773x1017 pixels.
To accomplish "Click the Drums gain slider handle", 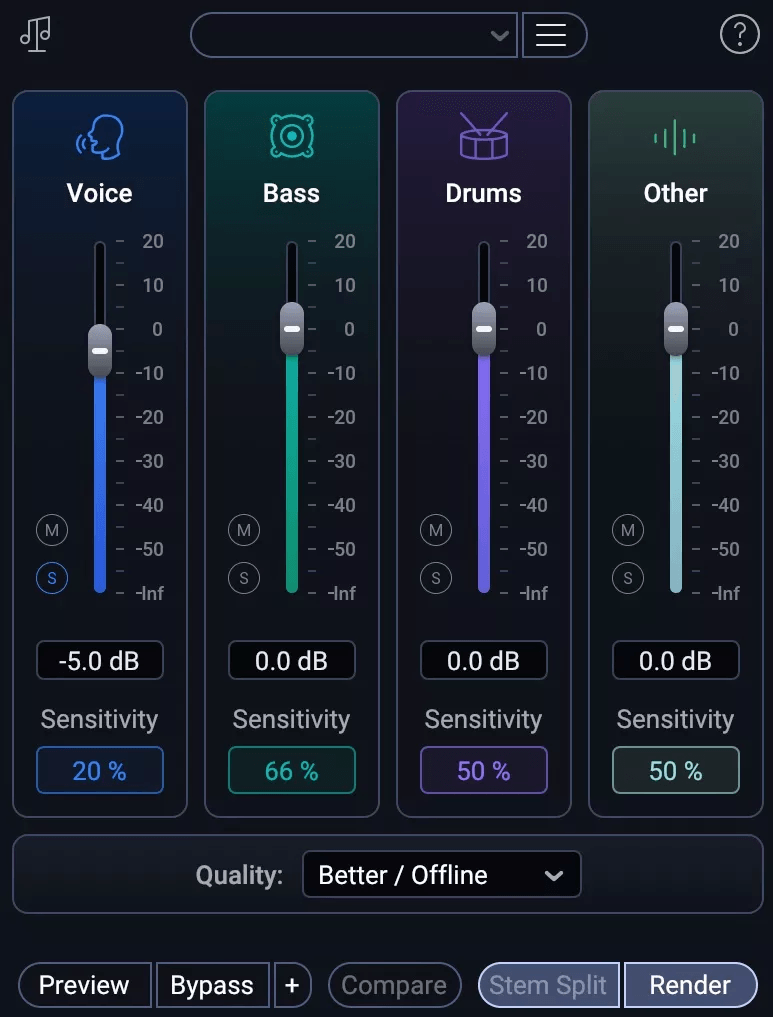I will (x=484, y=329).
